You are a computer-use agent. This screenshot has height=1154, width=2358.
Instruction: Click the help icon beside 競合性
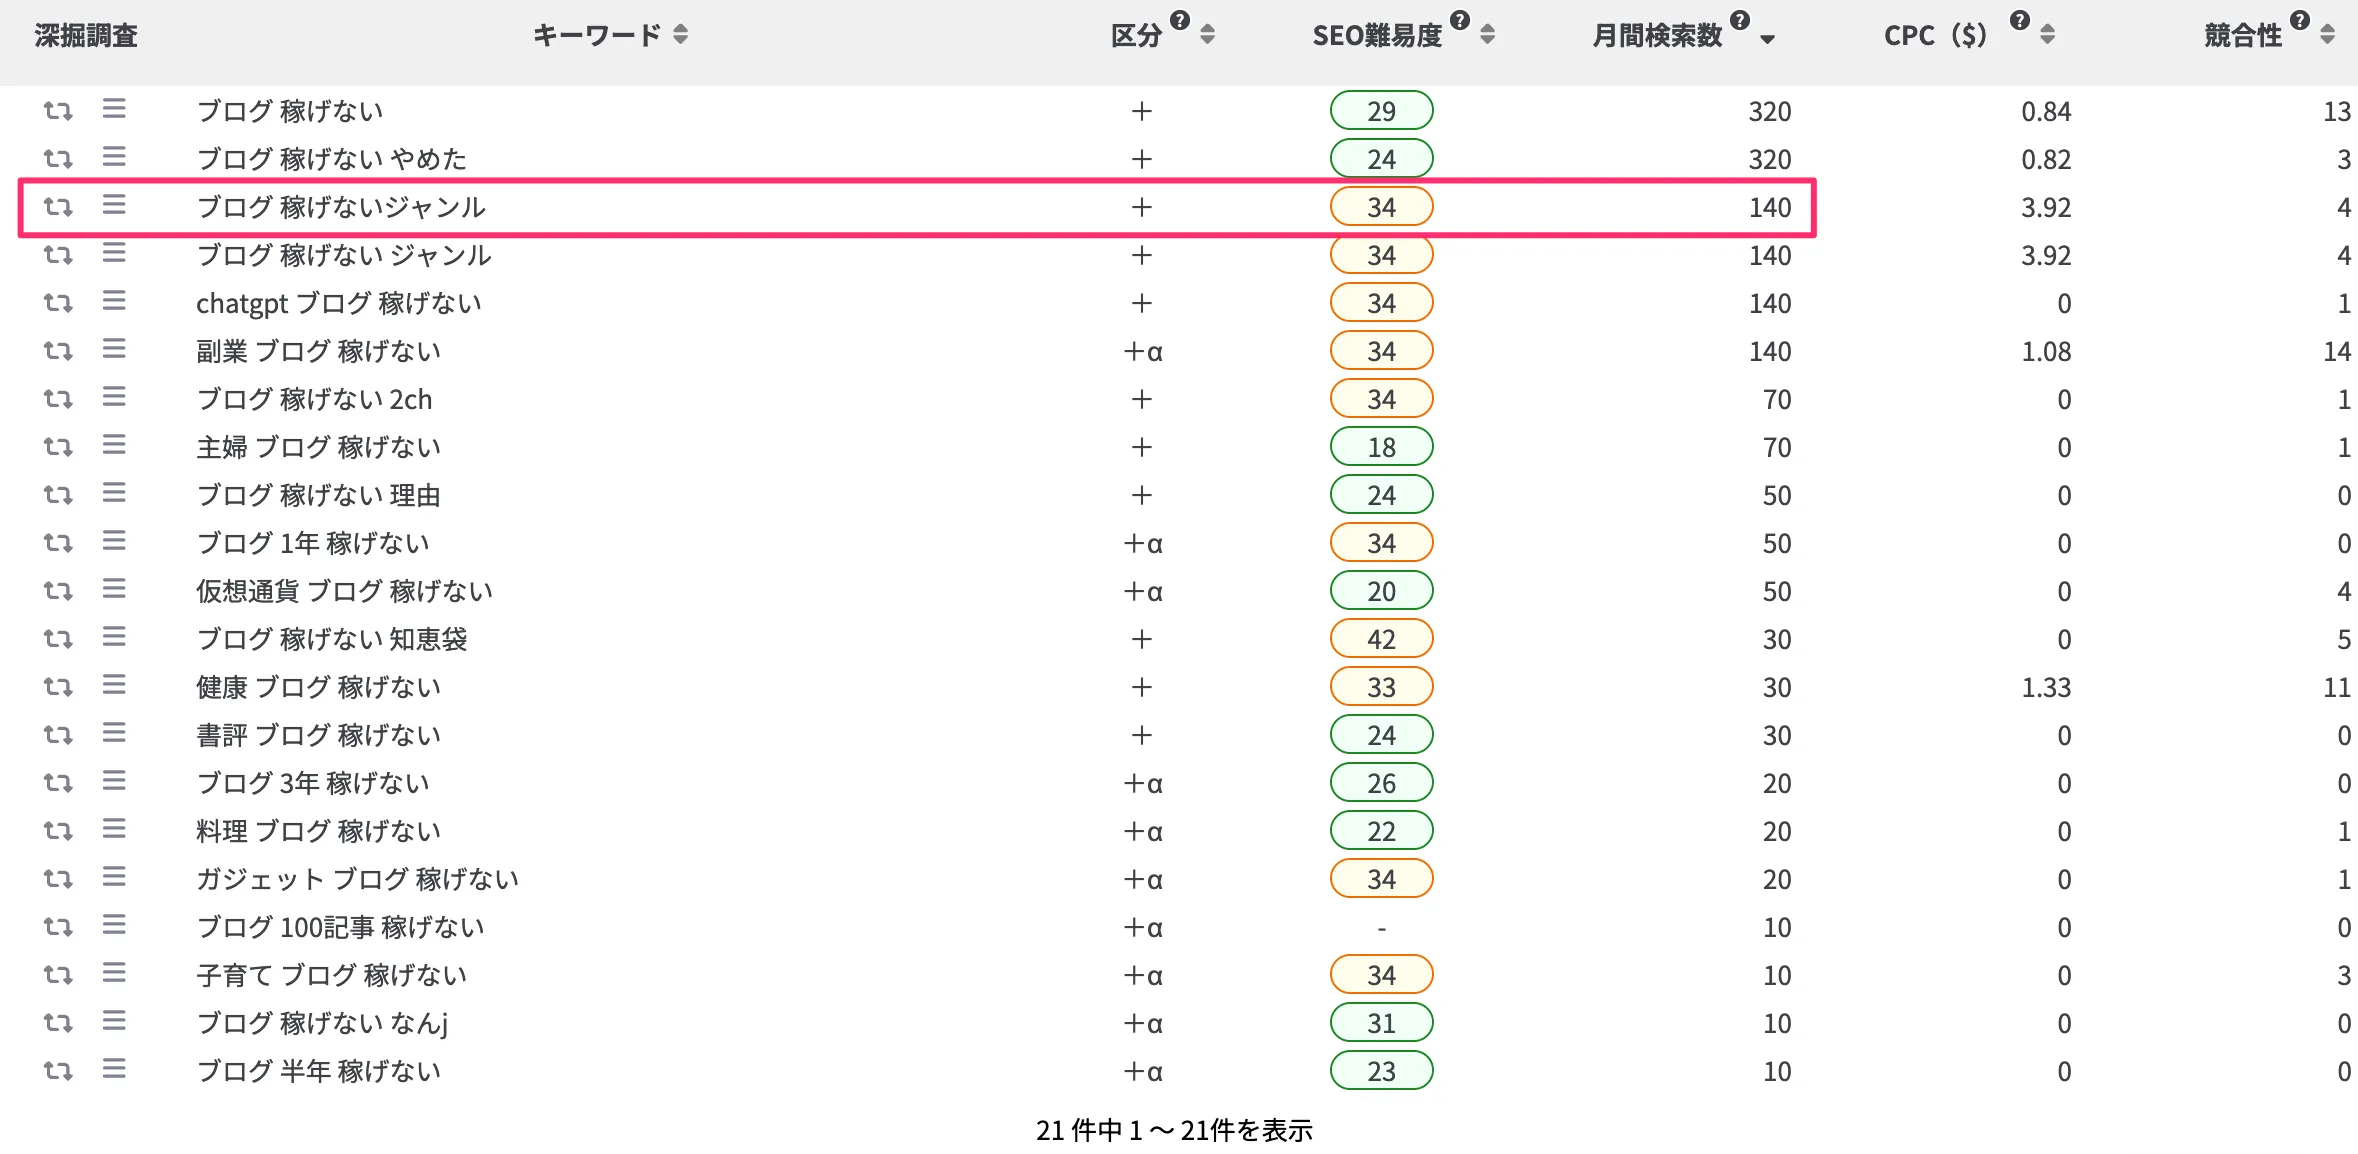2300,20
